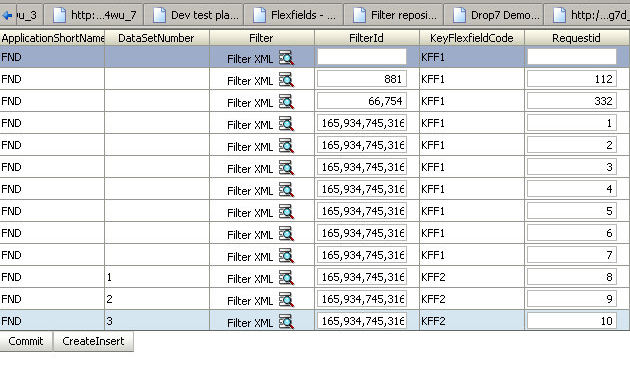Open Filter XML lookup icon for Requestid 10
This screenshot has width=630, height=365.
coord(286,322)
